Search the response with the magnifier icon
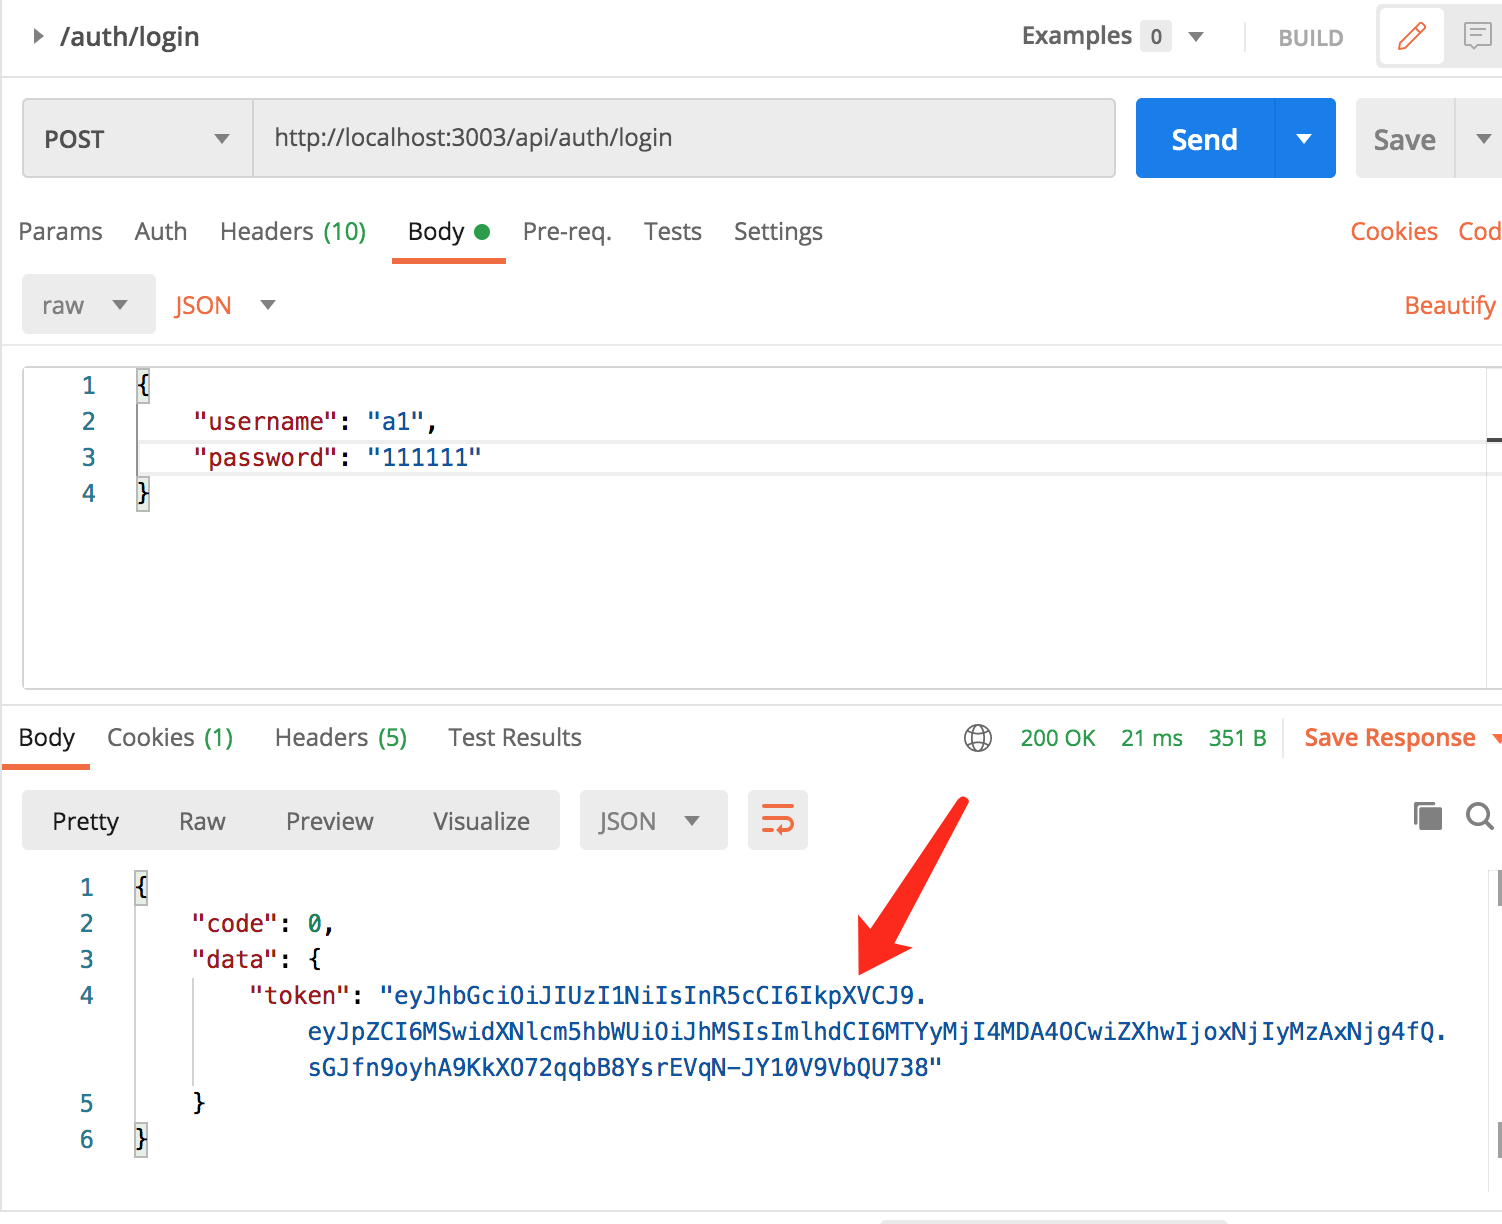Viewport: 1502px width, 1224px height. pos(1479,816)
